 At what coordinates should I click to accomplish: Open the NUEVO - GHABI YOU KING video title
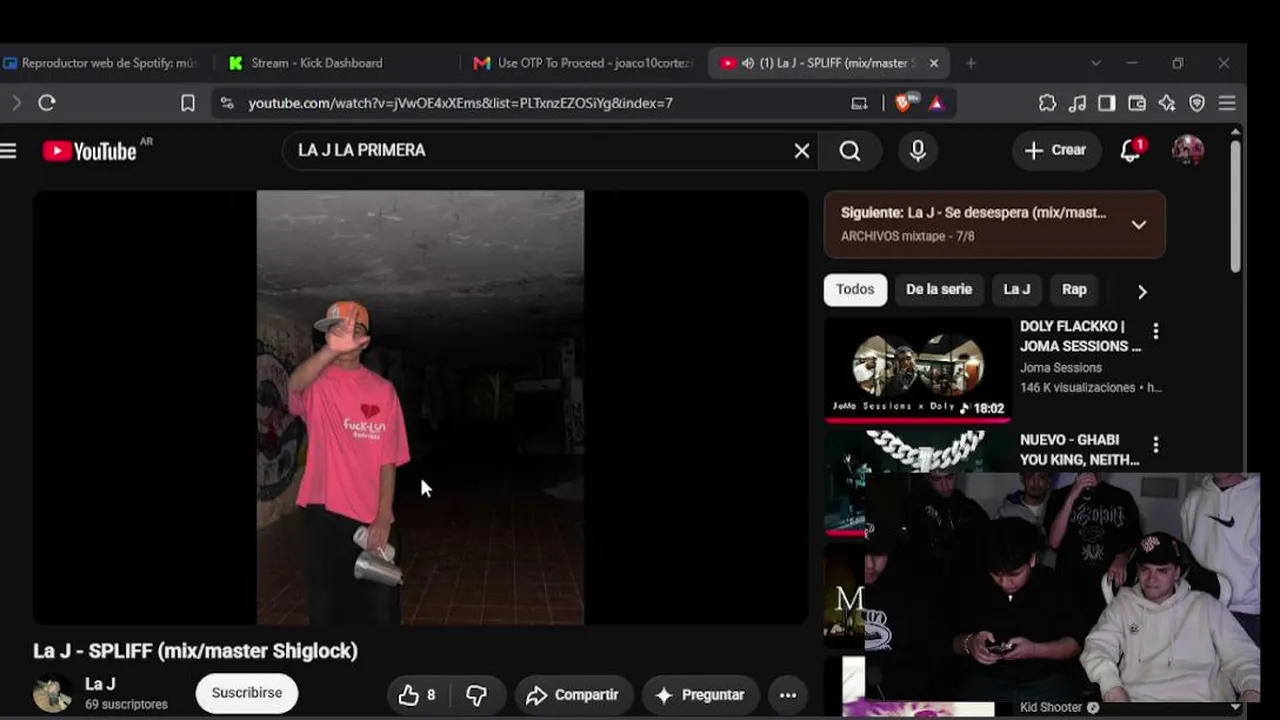coord(1080,450)
